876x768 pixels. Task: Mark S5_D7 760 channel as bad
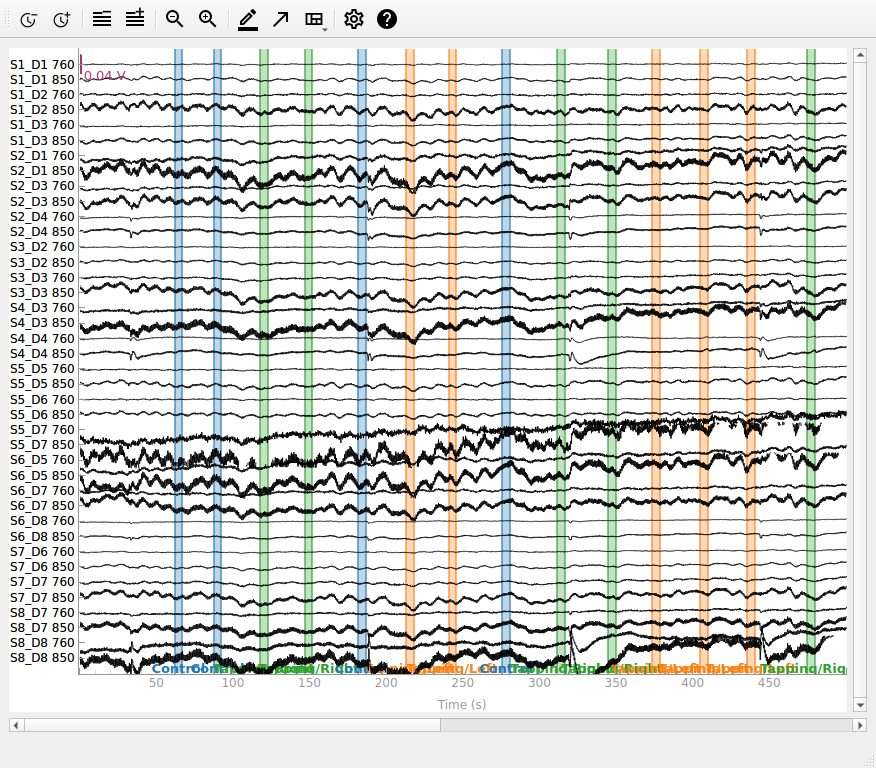click(x=42, y=430)
